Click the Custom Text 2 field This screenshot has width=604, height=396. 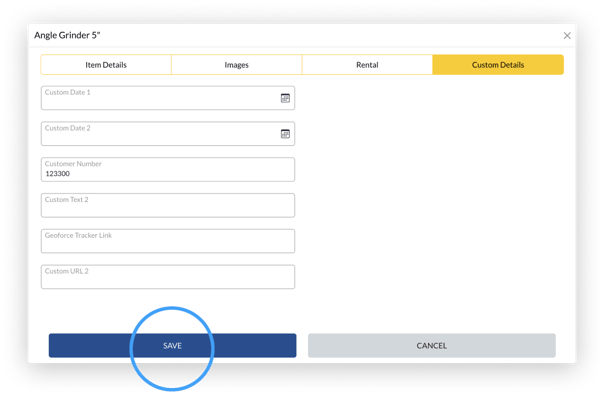pyautogui.click(x=168, y=205)
